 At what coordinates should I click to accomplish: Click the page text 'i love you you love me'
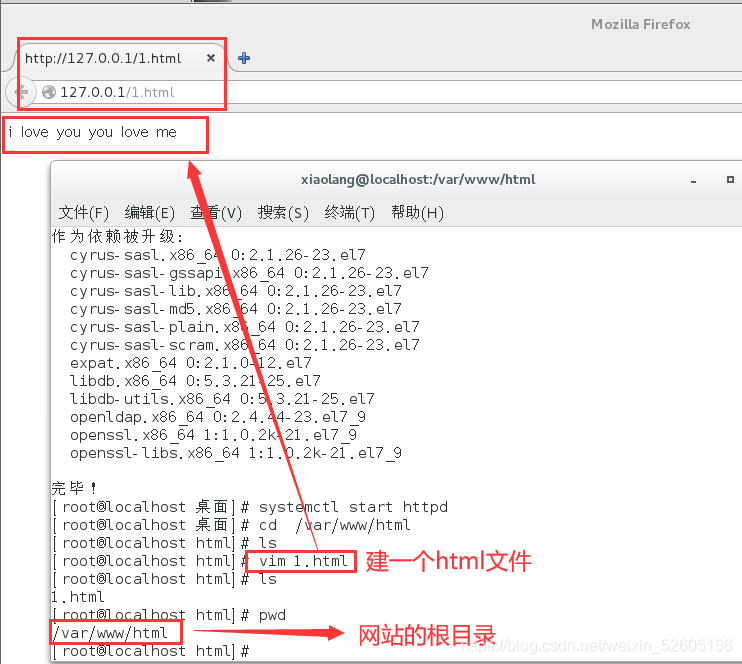(92, 132)
